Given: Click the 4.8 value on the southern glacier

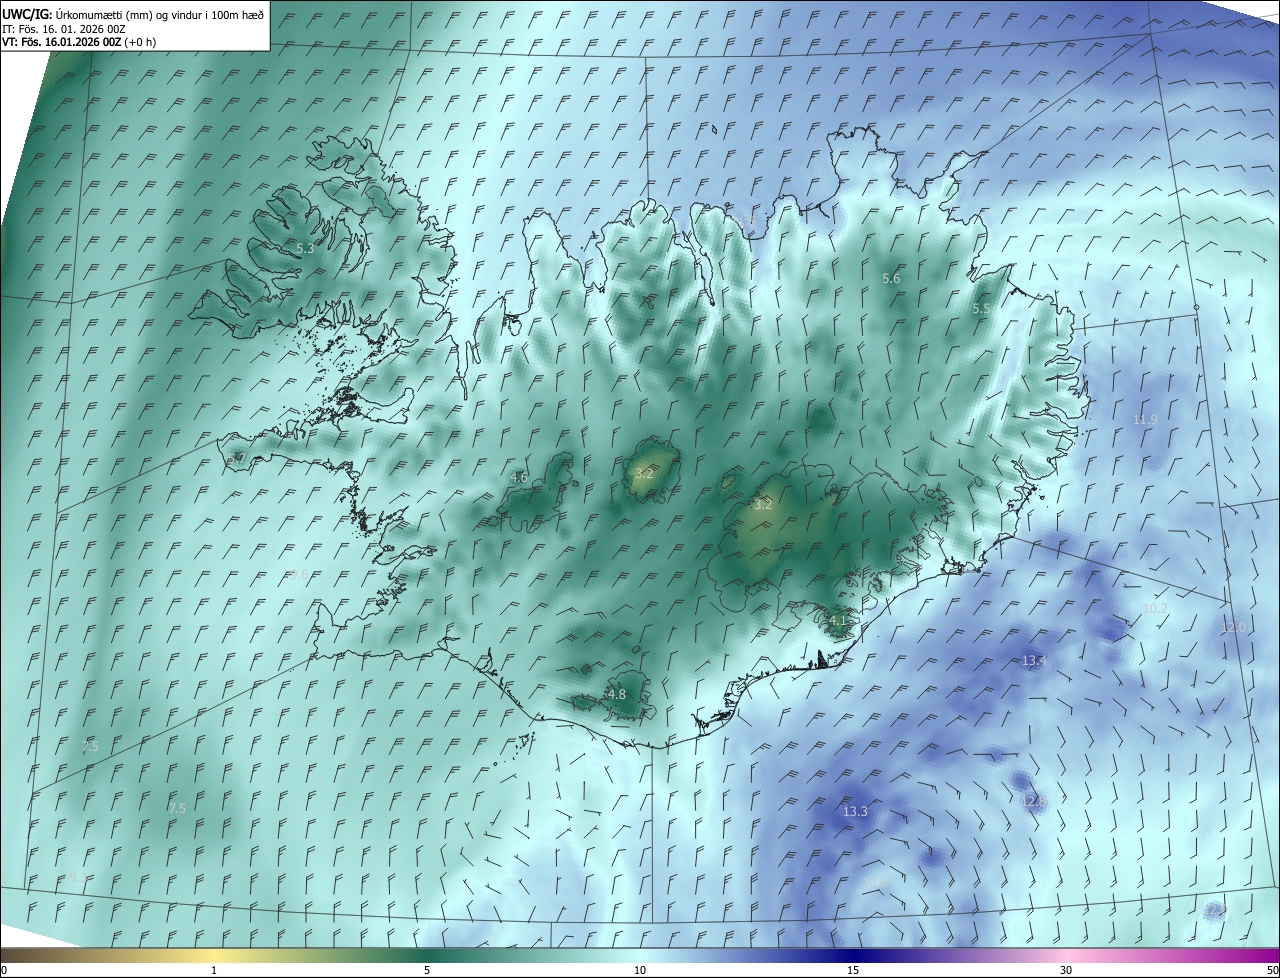Looking at the screenshot, I should pyautogui.click(x=617, y=694).
